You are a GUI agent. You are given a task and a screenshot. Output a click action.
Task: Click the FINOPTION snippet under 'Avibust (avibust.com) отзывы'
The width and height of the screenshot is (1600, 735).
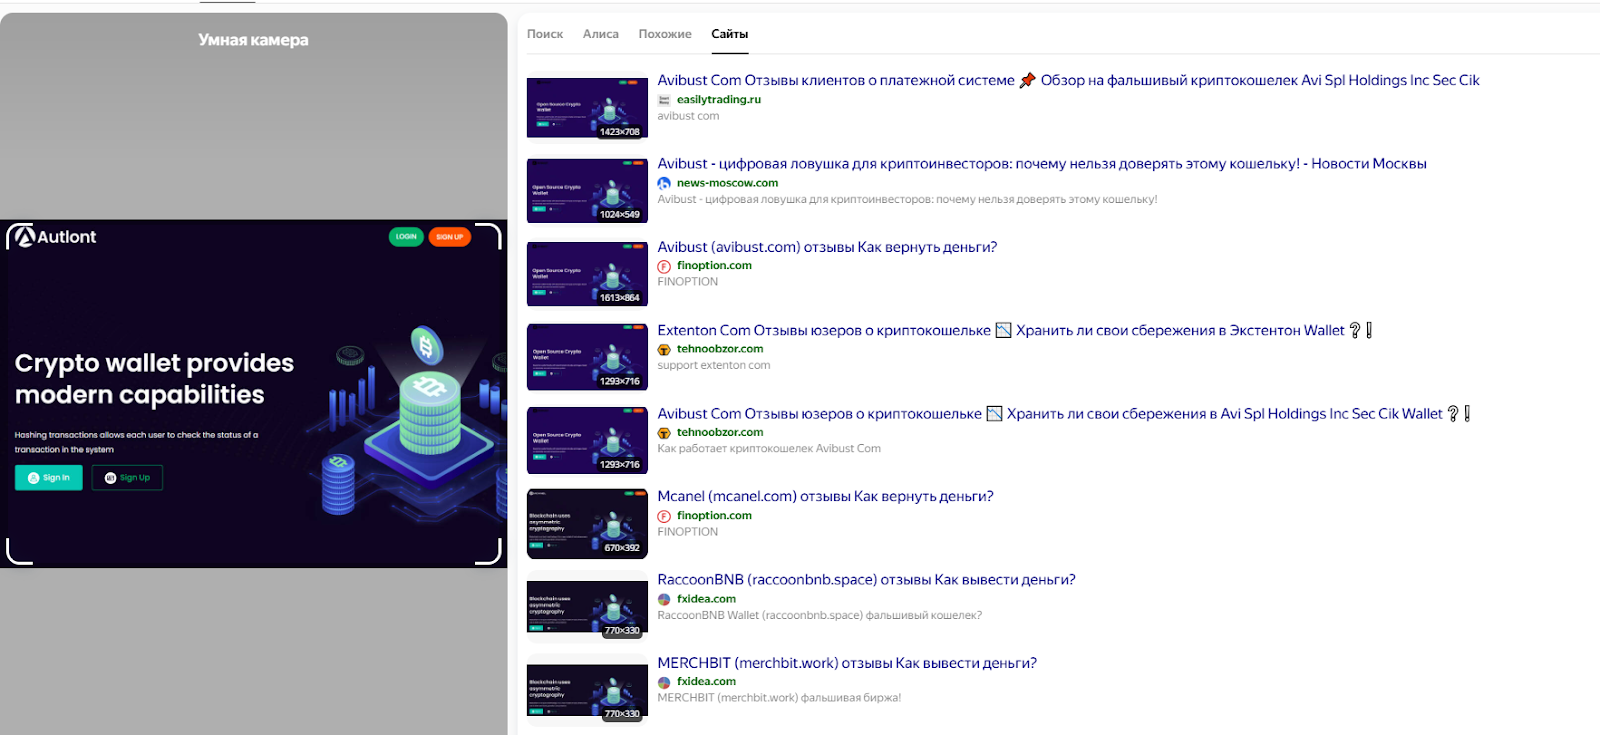coord(688,282)
